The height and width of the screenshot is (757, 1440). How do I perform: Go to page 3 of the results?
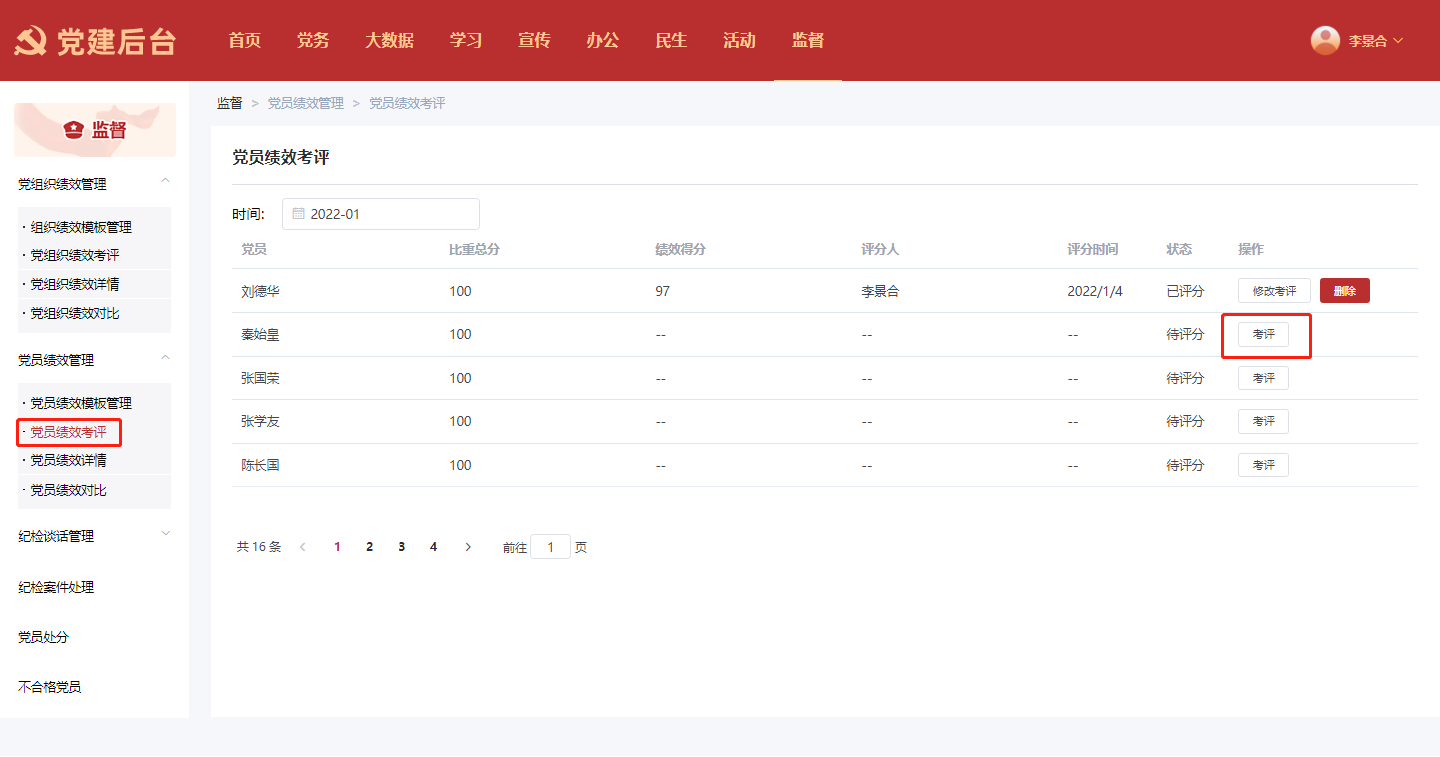click(401, 547)
